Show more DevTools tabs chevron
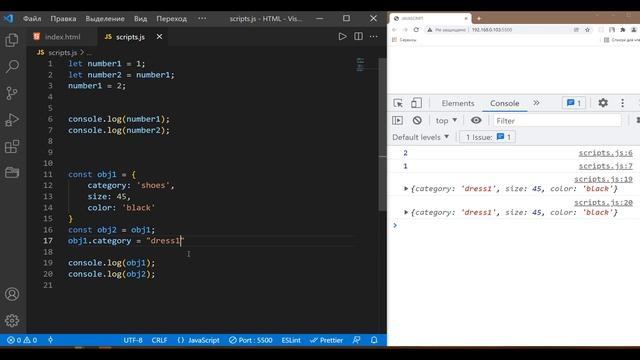640x360 pixels. 536,103
